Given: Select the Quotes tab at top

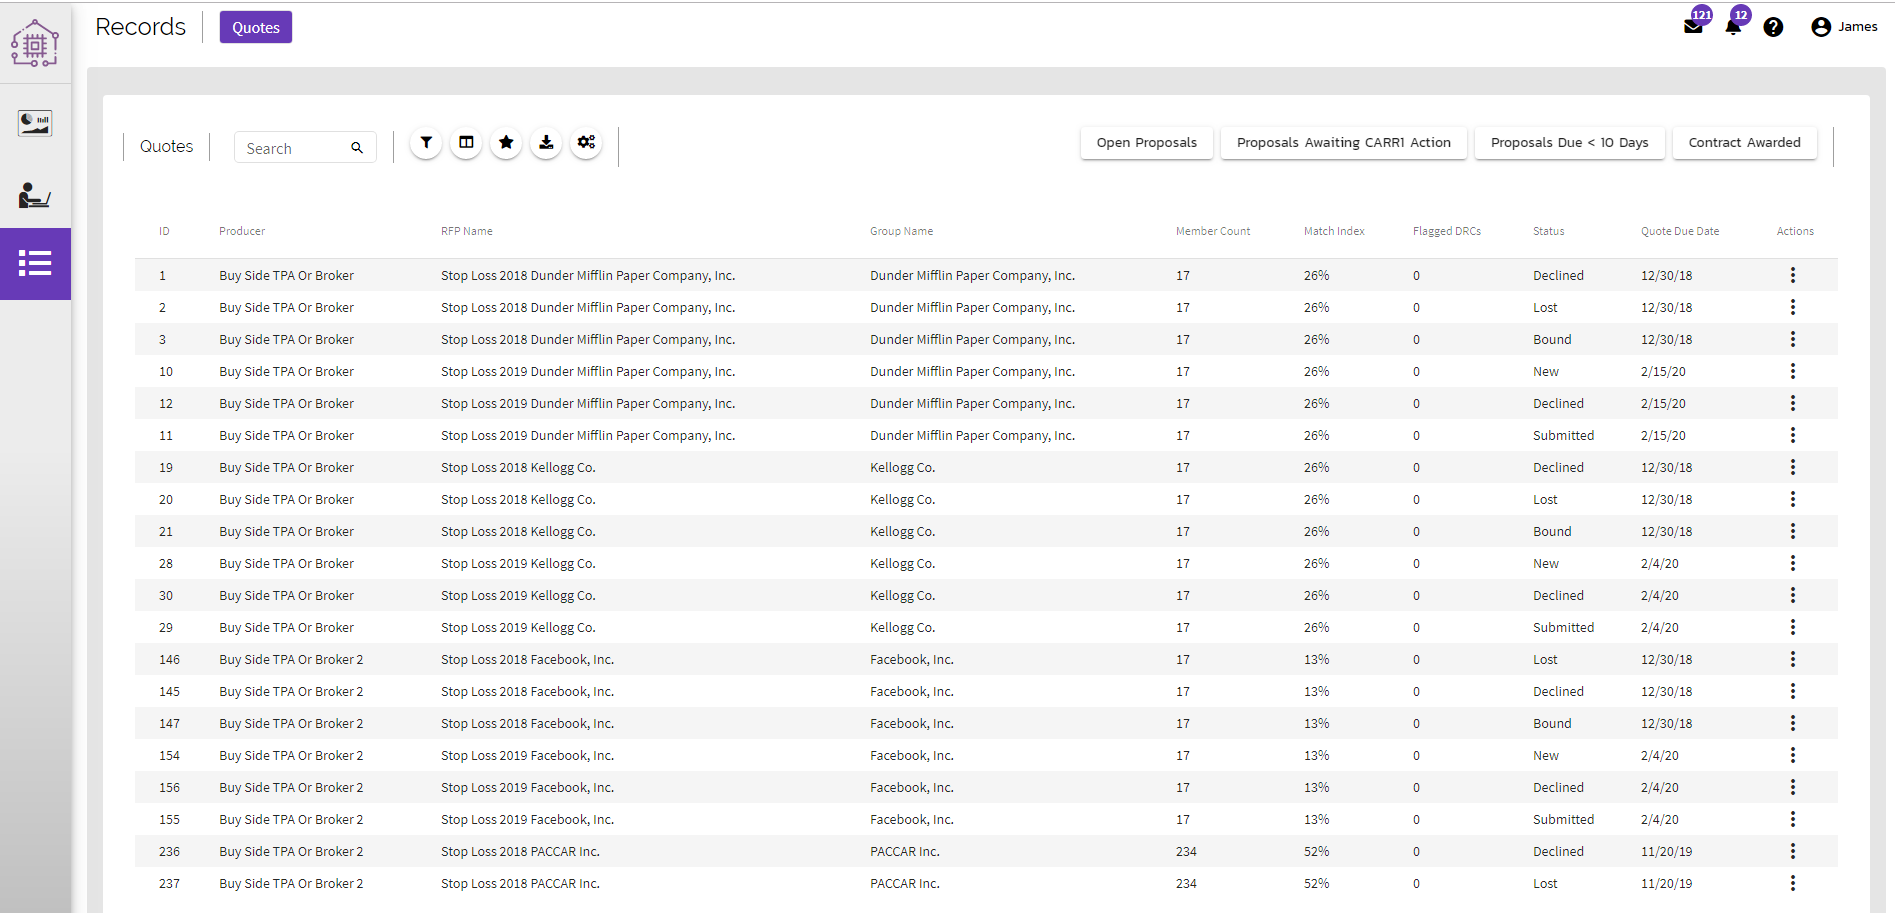Looking at the screenshot, I should pos(256,27).
